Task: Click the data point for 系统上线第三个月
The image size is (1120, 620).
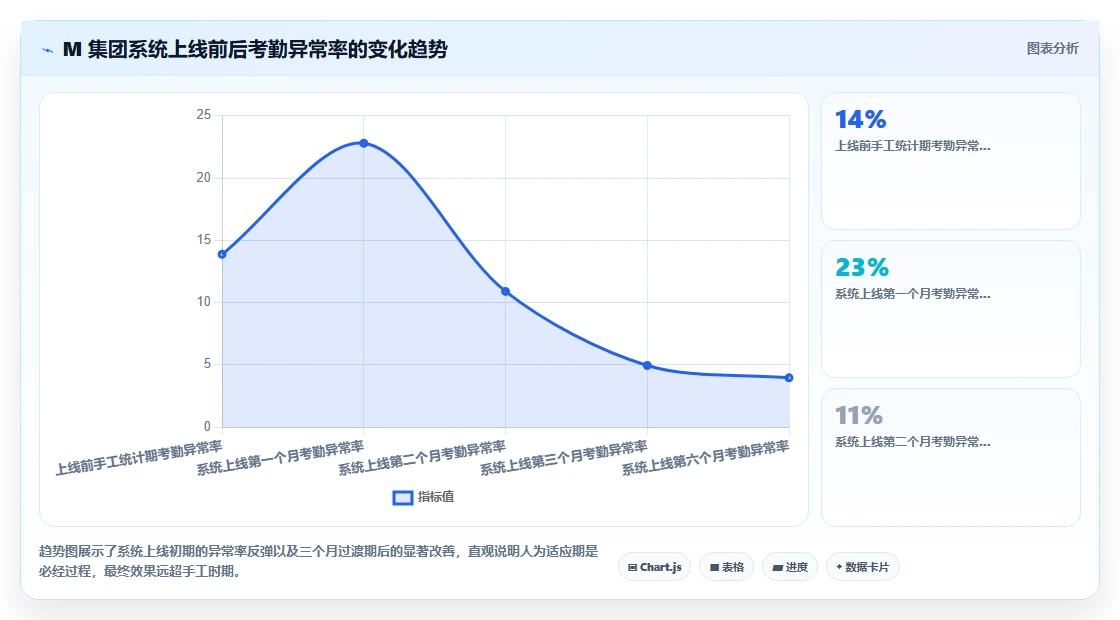Action: click(x=647, y=366)
